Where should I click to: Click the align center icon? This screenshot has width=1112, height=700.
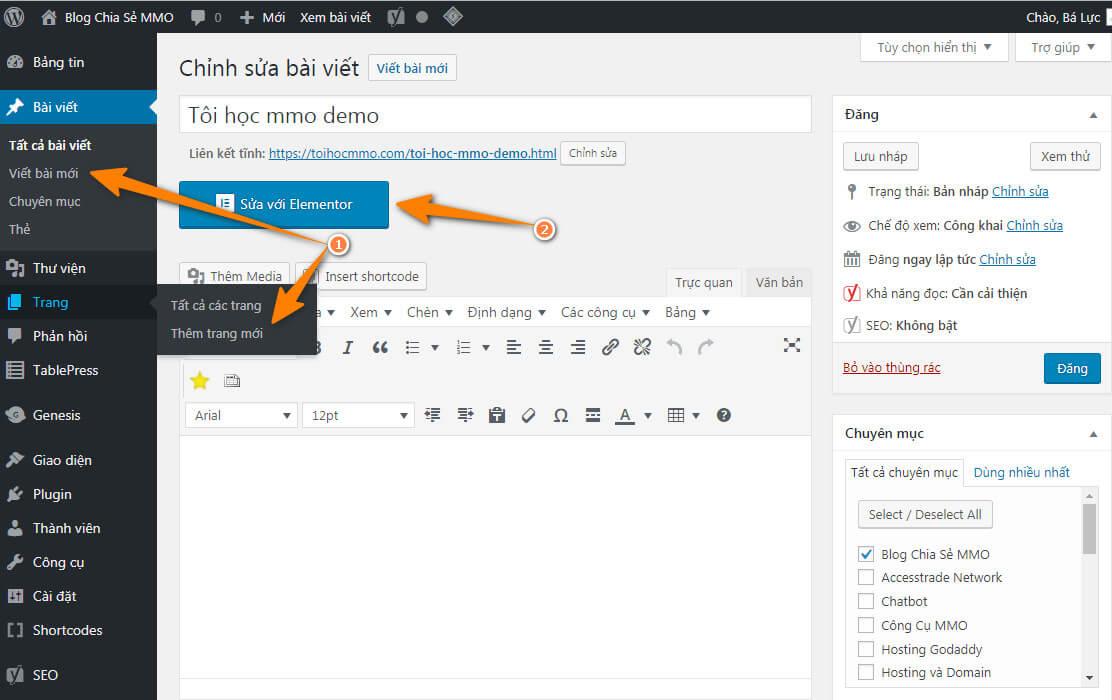coord(546,347)
